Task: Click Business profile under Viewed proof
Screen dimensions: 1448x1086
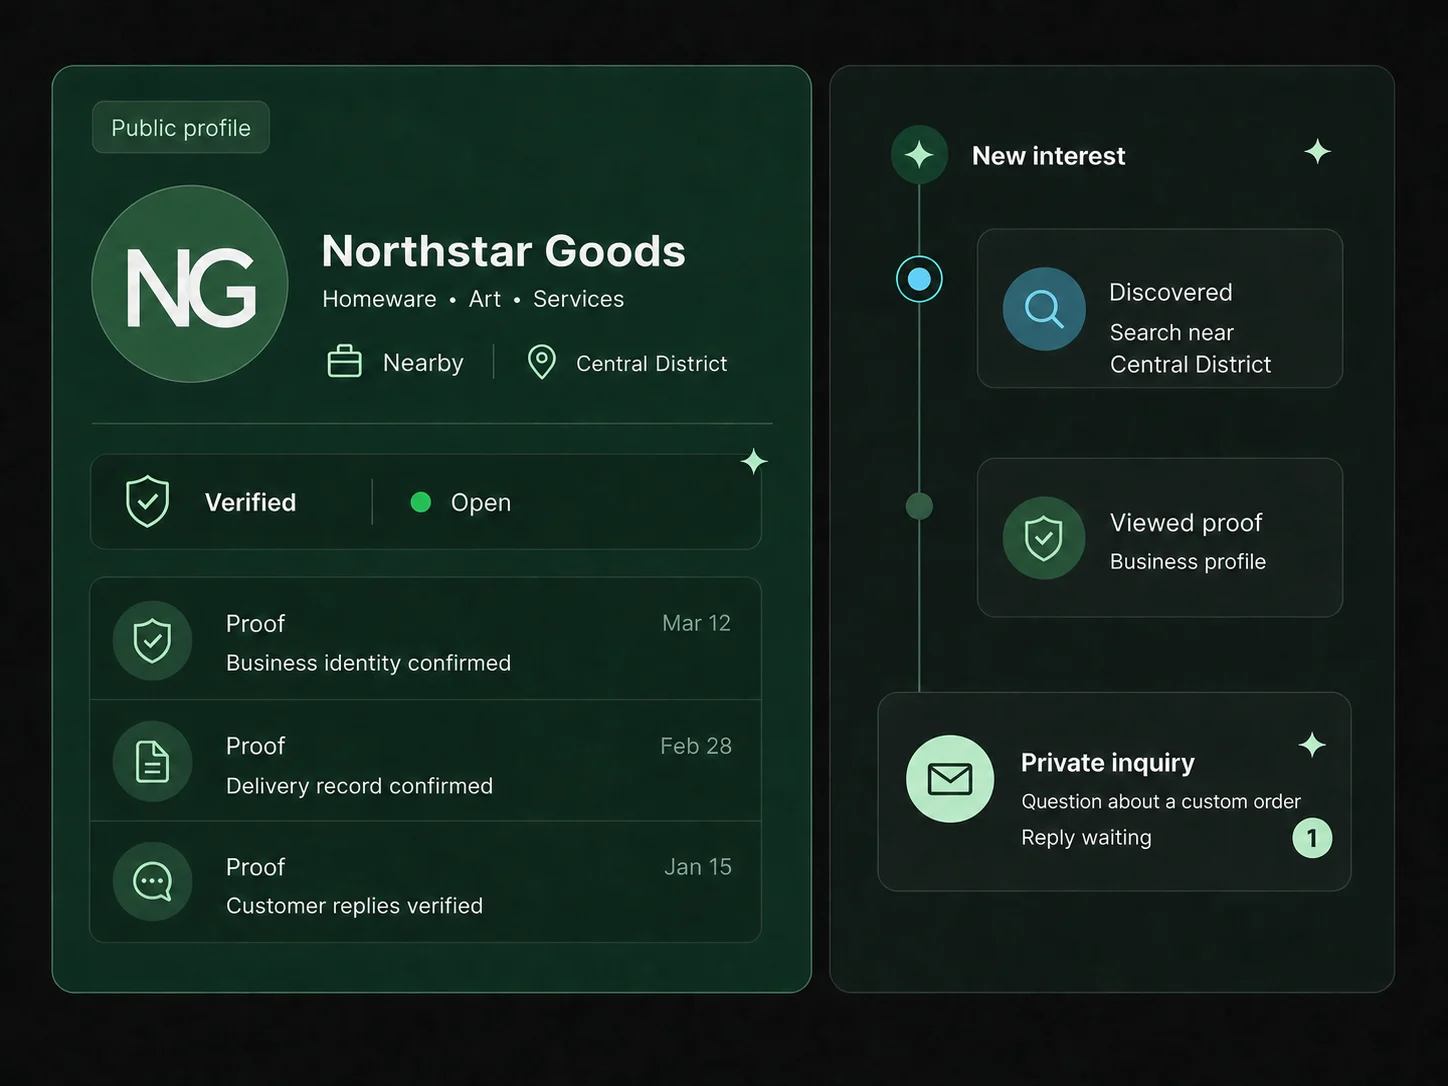Action: point(1188,562)
